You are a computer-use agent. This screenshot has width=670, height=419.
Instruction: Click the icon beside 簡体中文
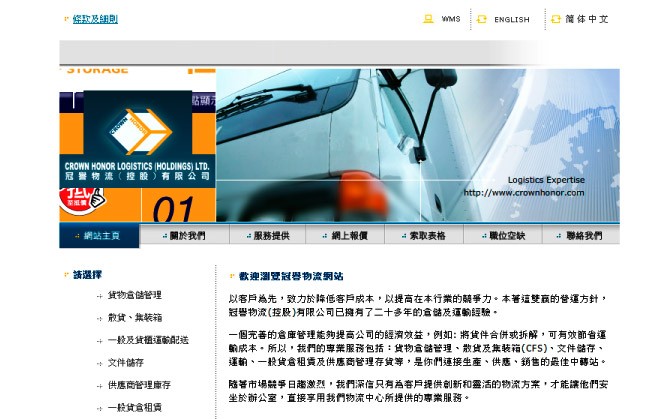(x=556, y=19)
